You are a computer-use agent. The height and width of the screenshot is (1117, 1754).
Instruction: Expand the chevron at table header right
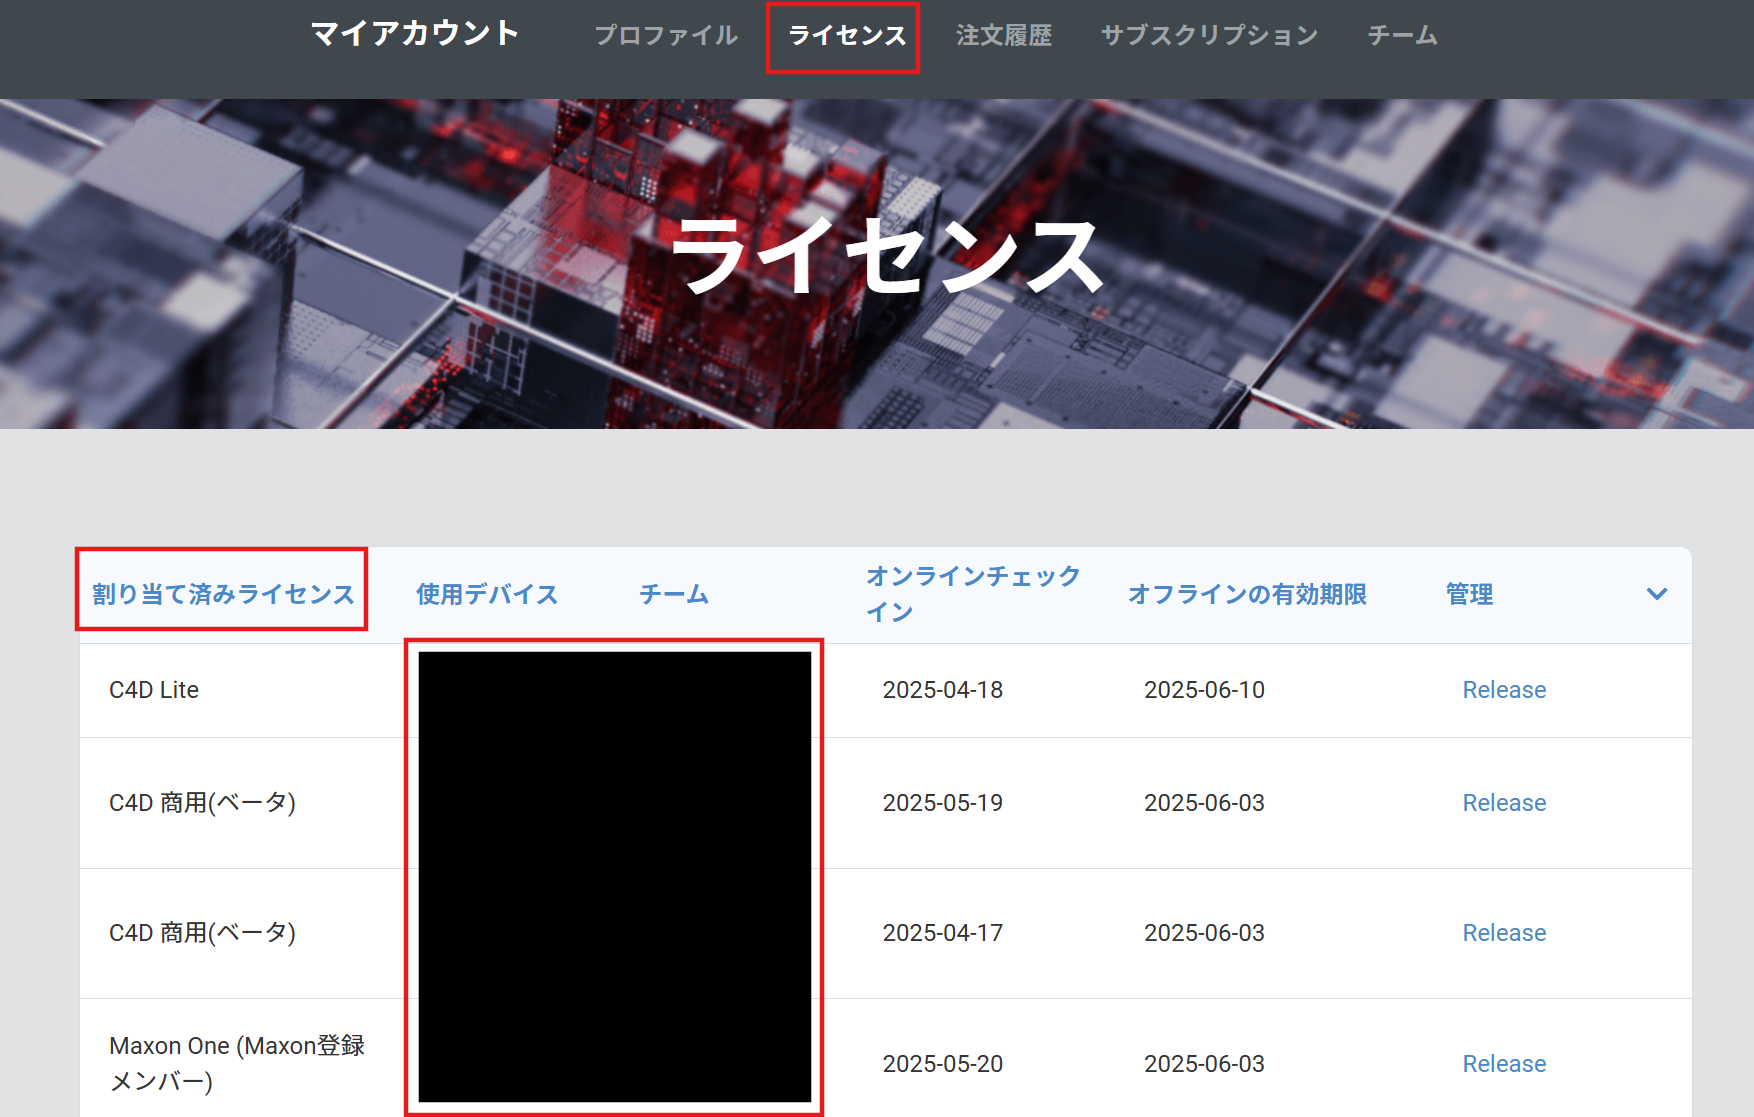[x=1657, y=594]
